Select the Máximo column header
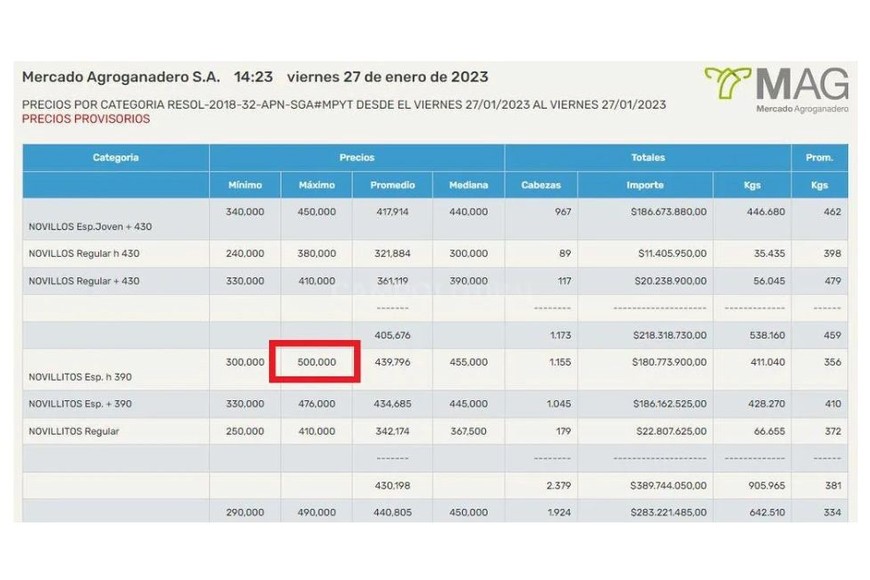Viewport: 870px width, 580px height. pyautogui.click(x=317, y=185)
